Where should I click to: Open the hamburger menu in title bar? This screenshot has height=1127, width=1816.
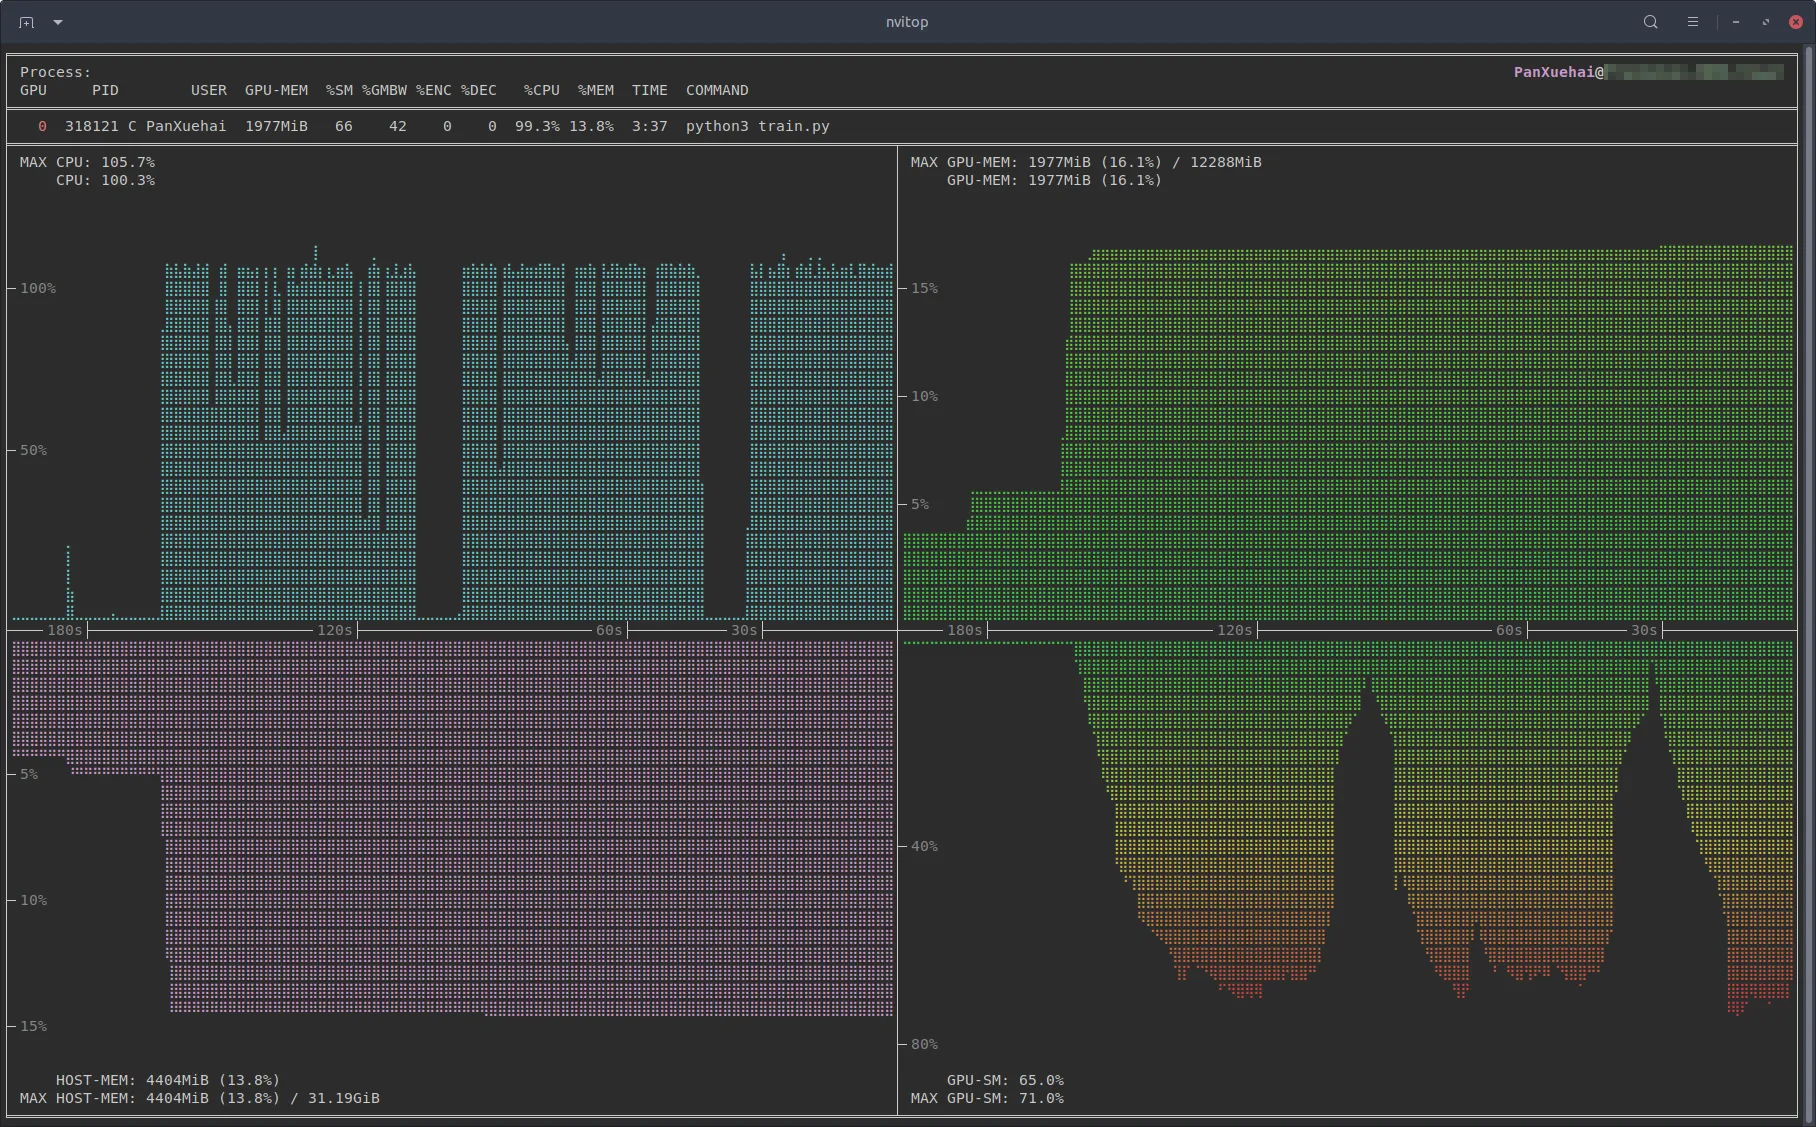pos(1692,22)
